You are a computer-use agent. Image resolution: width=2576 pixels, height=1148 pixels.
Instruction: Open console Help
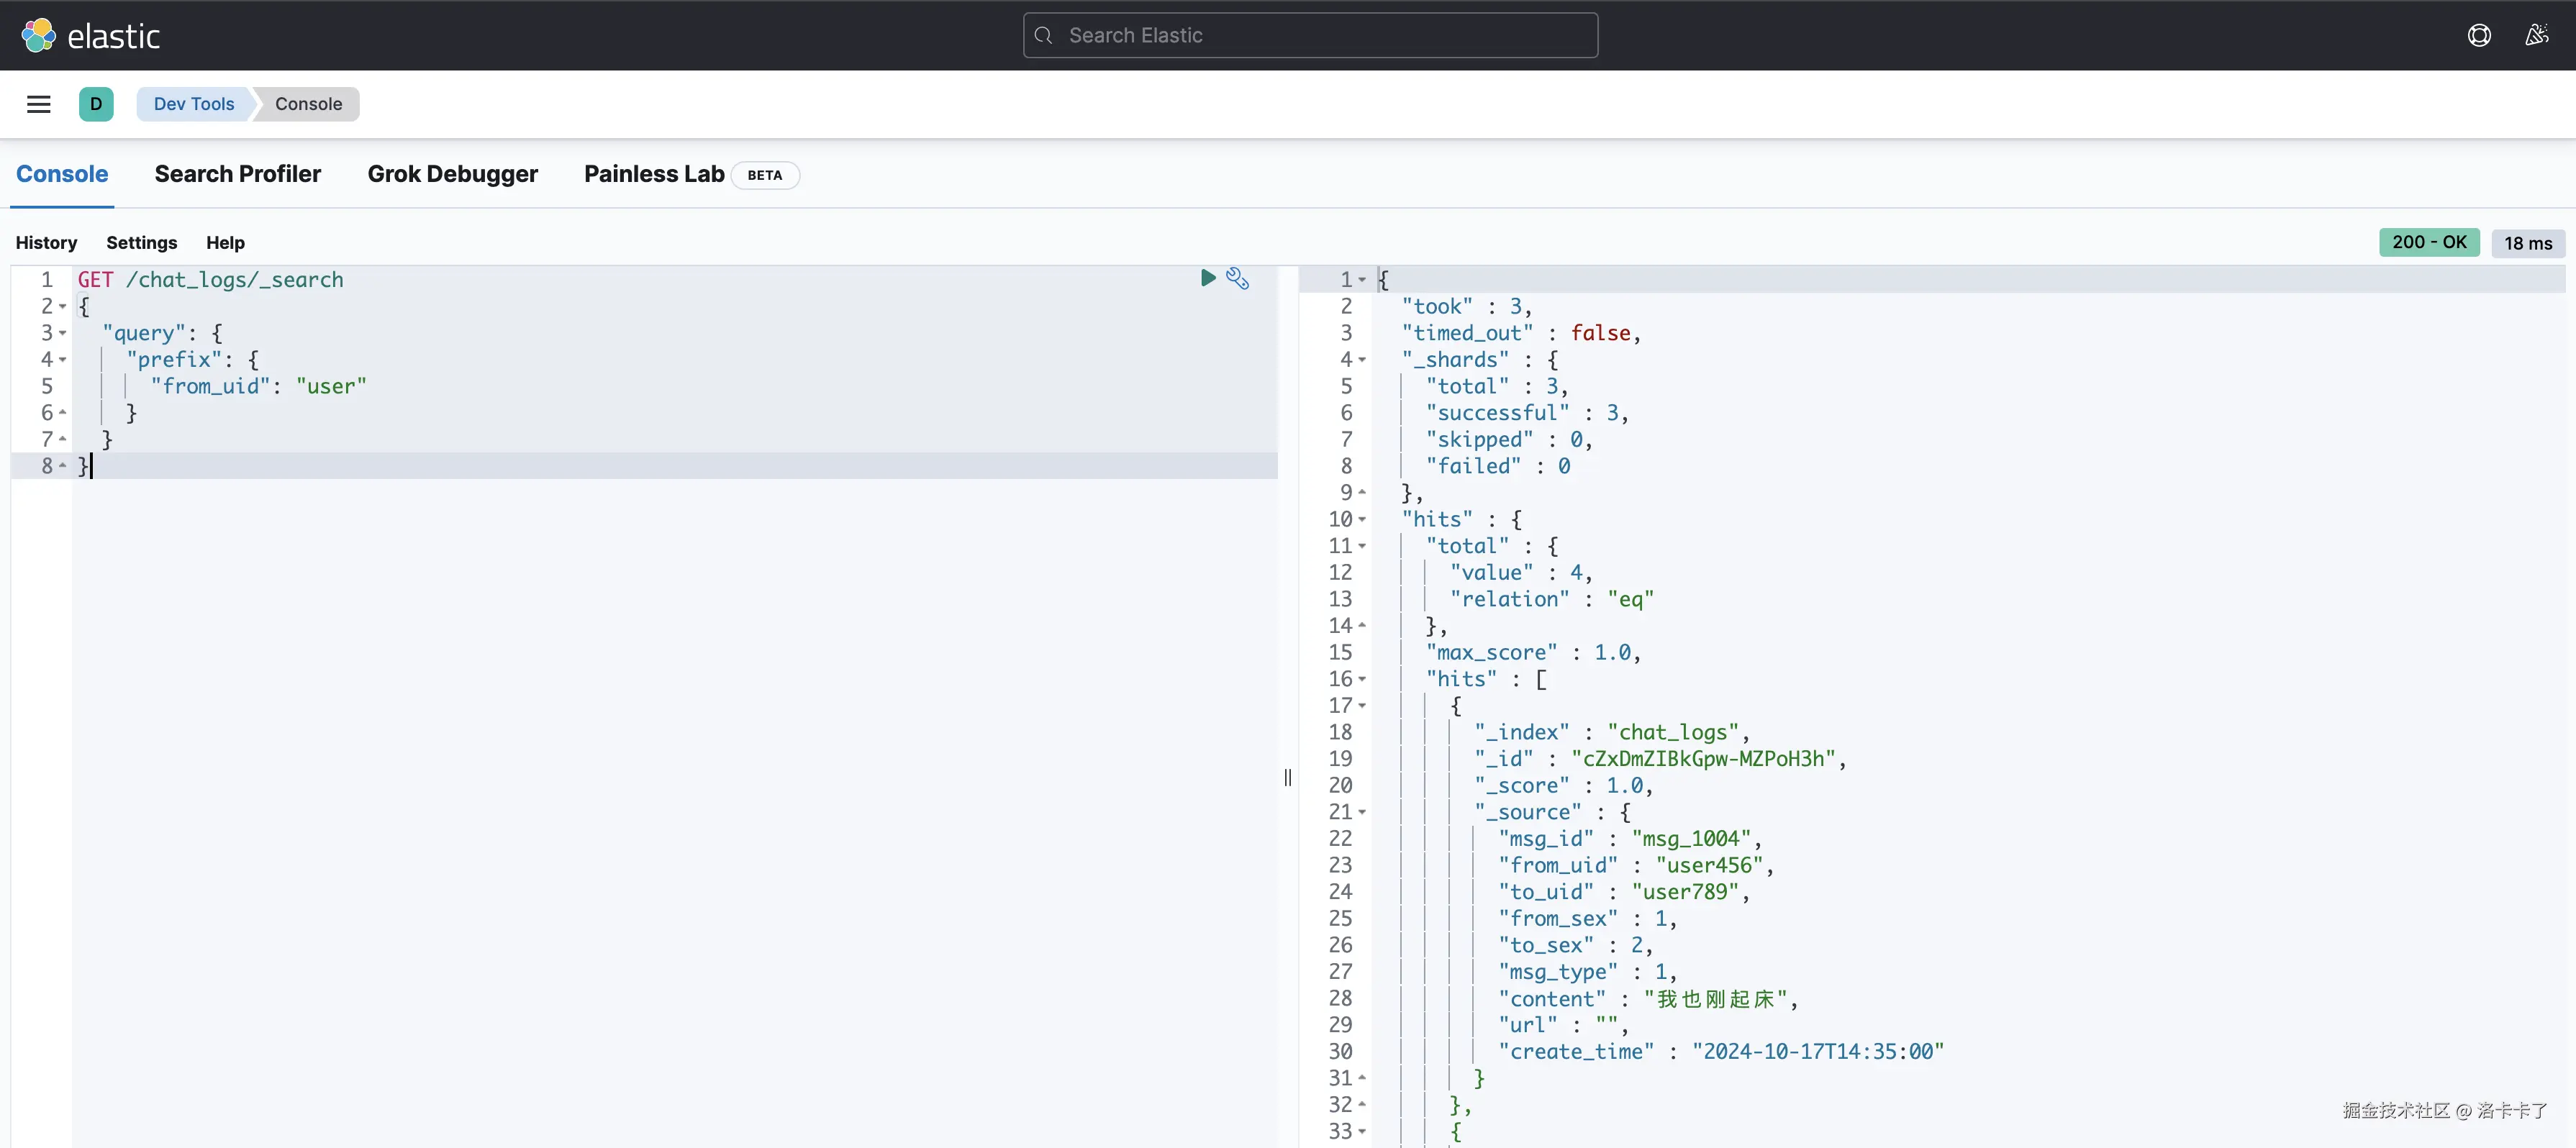pyautogui.click(x=225, y=243)
